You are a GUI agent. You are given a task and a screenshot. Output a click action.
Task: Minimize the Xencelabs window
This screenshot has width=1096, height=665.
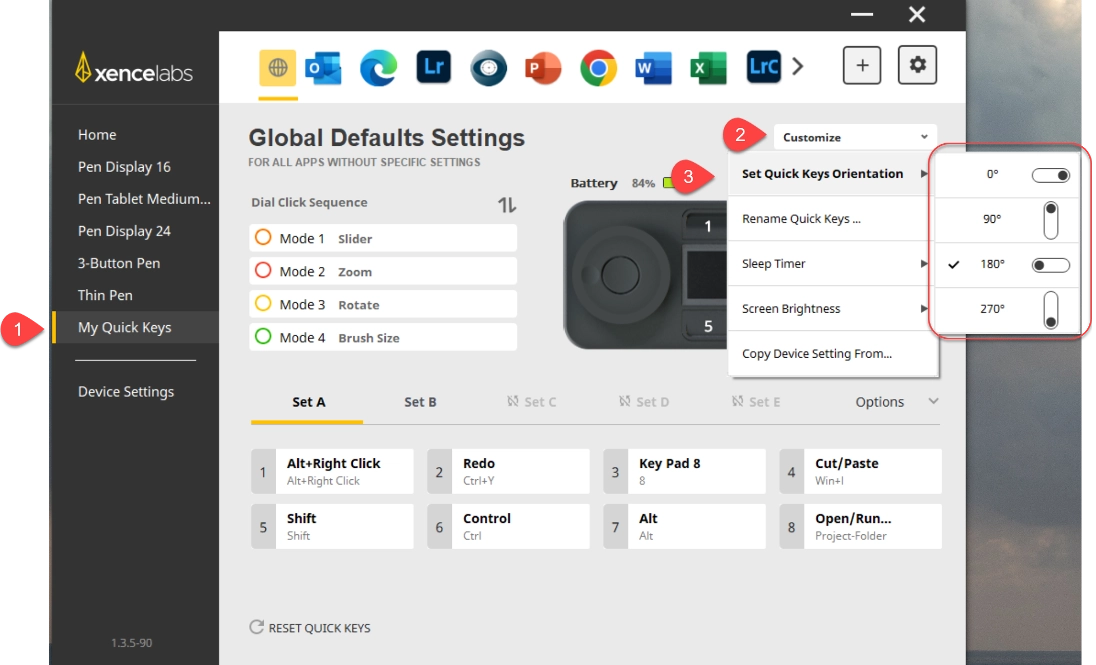coord(862,14)
